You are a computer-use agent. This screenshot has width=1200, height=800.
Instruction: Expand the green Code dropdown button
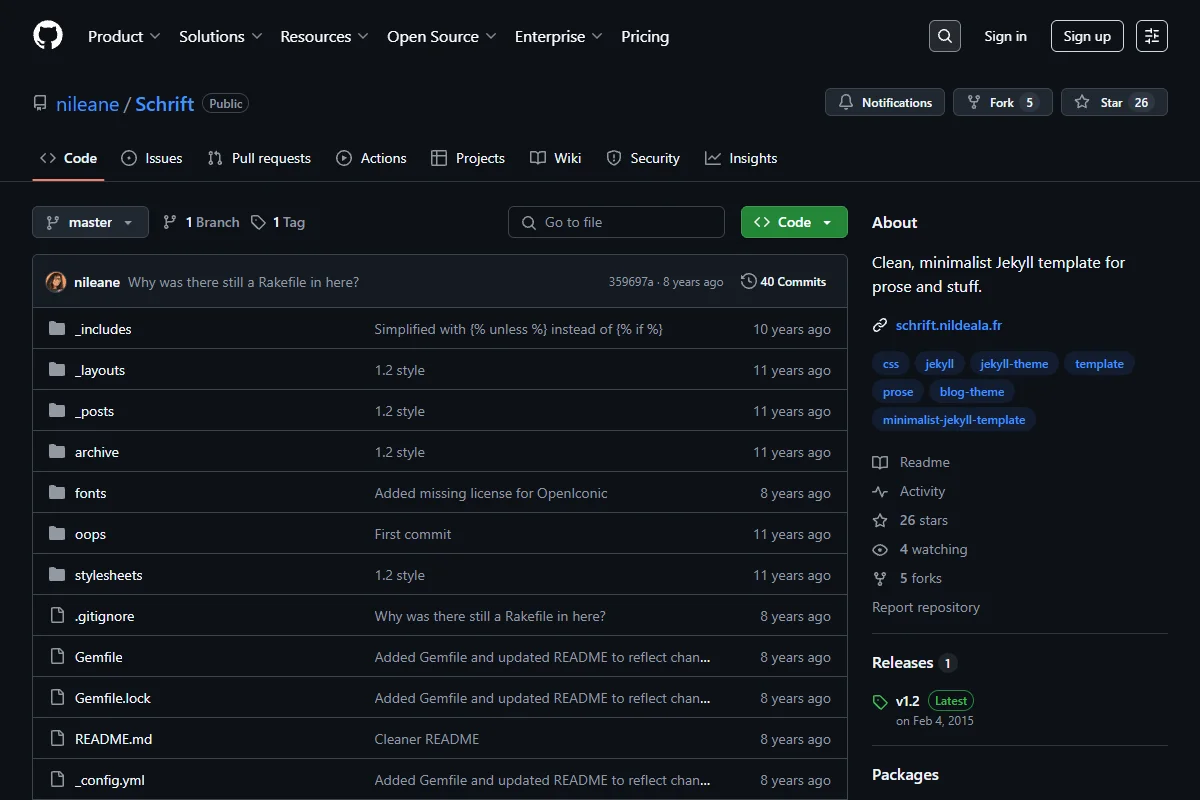[x=794, y=222]
